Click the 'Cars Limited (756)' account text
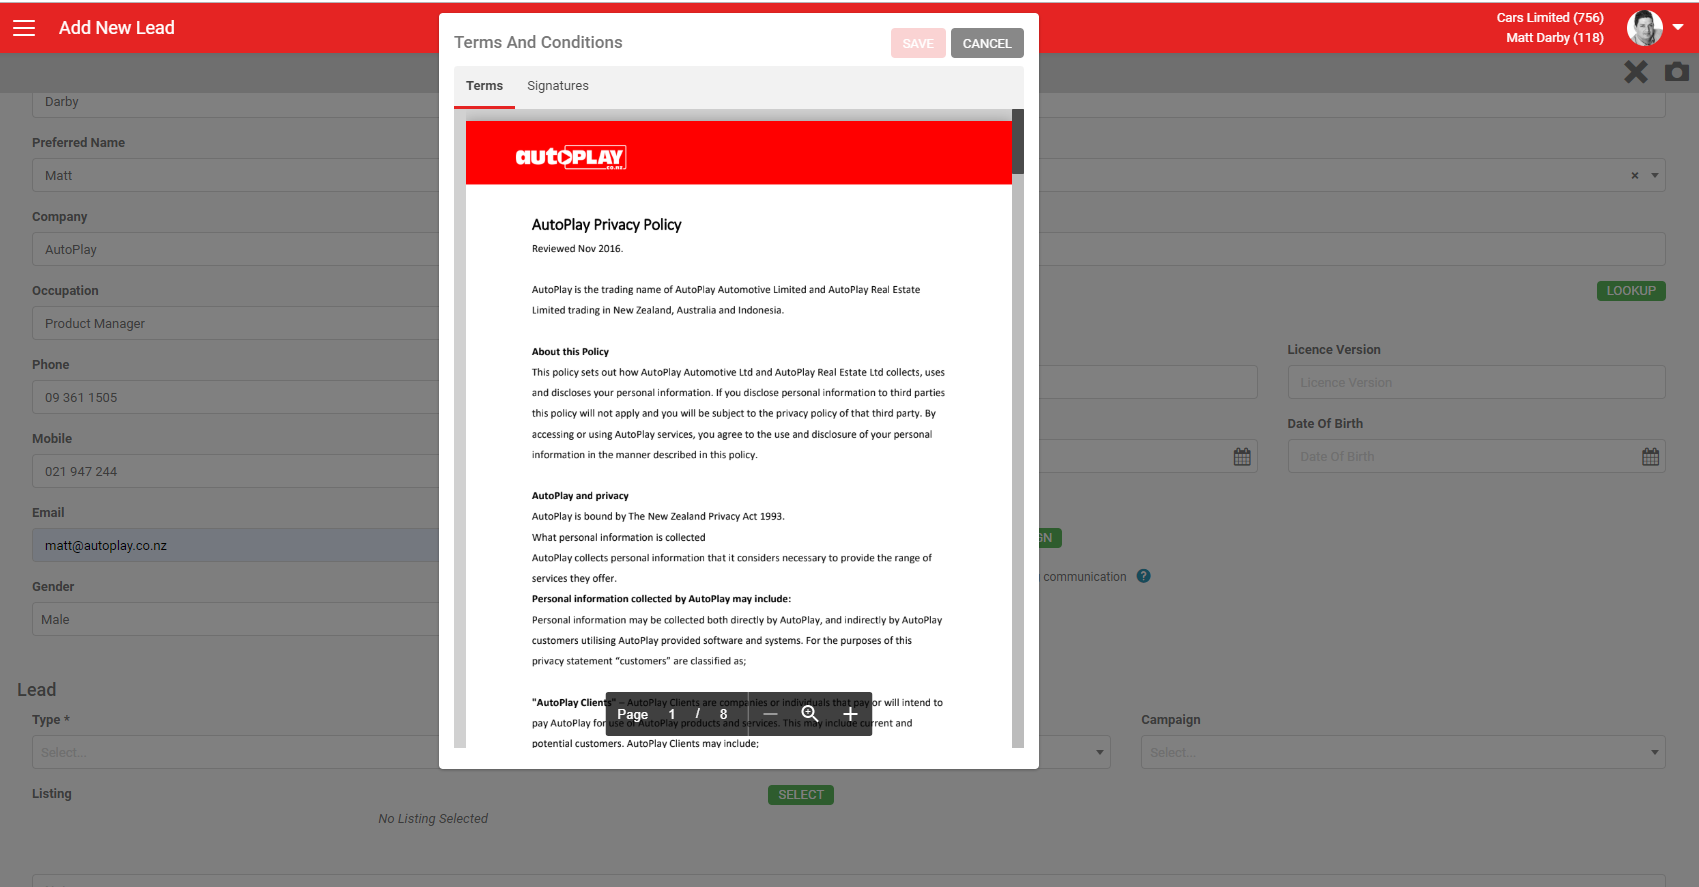The image size is (1699, 887). [1550, 17]
